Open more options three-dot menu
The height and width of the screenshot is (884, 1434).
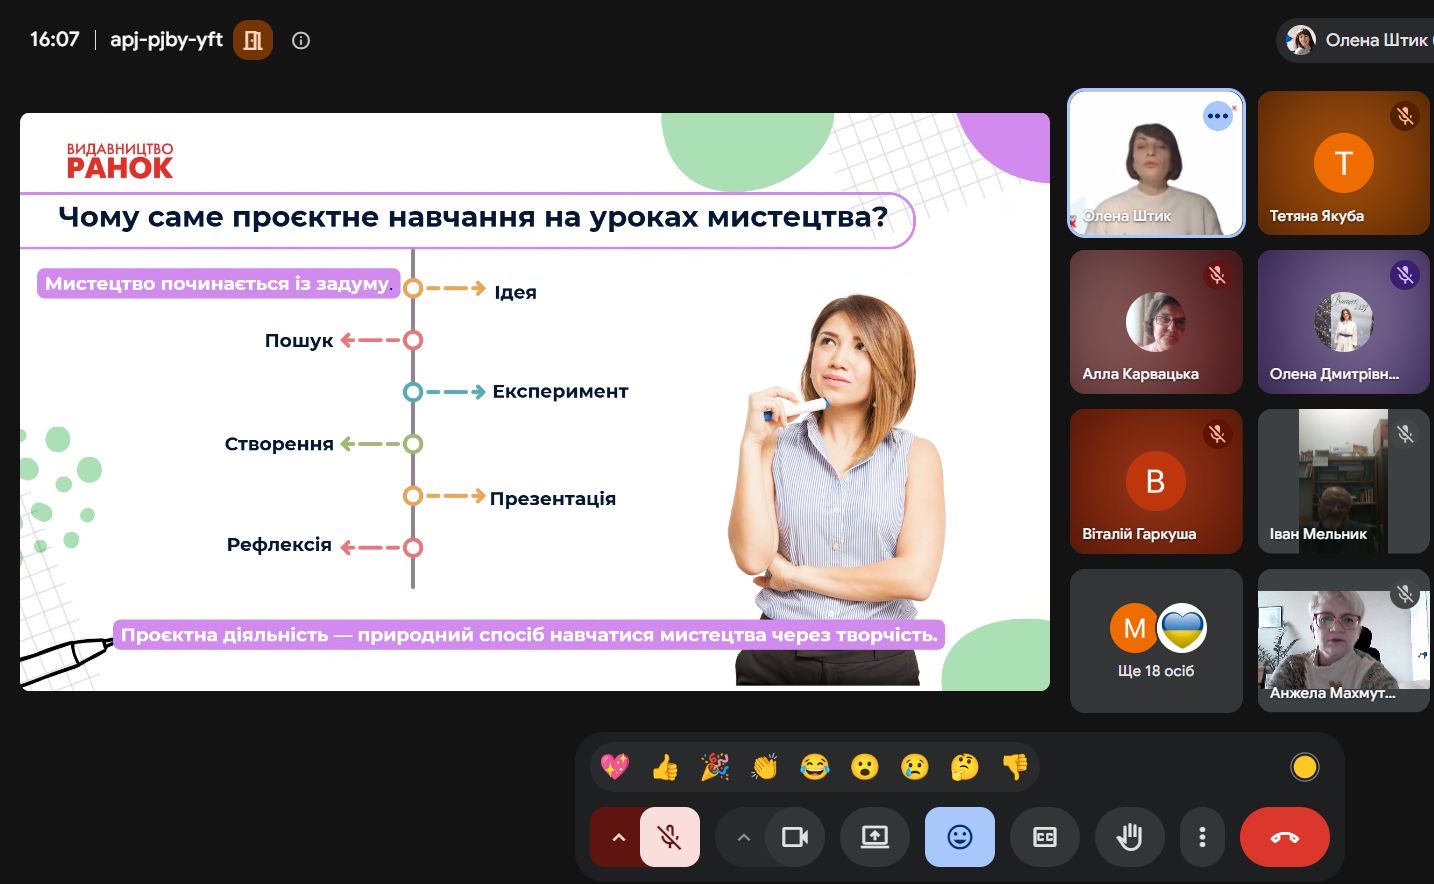click(x=1202, y=837)
